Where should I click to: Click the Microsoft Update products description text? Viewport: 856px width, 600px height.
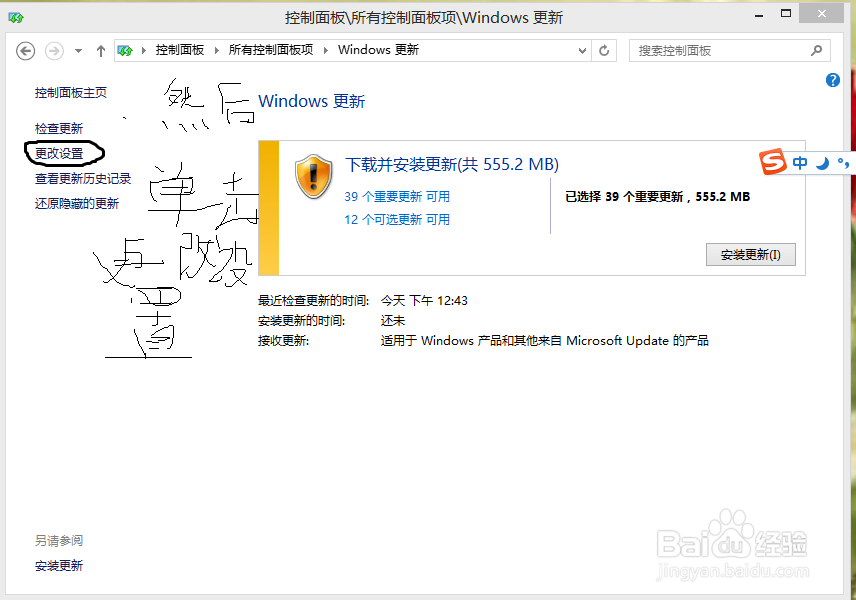point(544,341)
